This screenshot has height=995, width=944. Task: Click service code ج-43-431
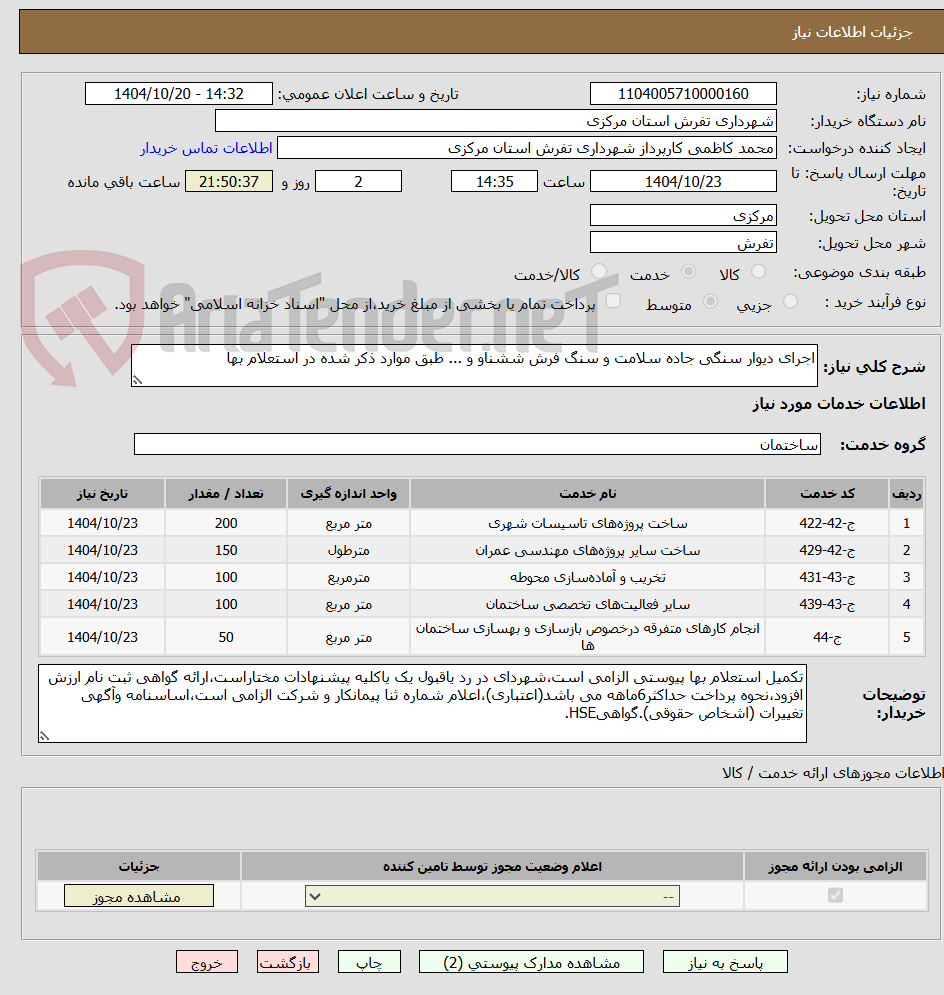(x=827, y=577)
